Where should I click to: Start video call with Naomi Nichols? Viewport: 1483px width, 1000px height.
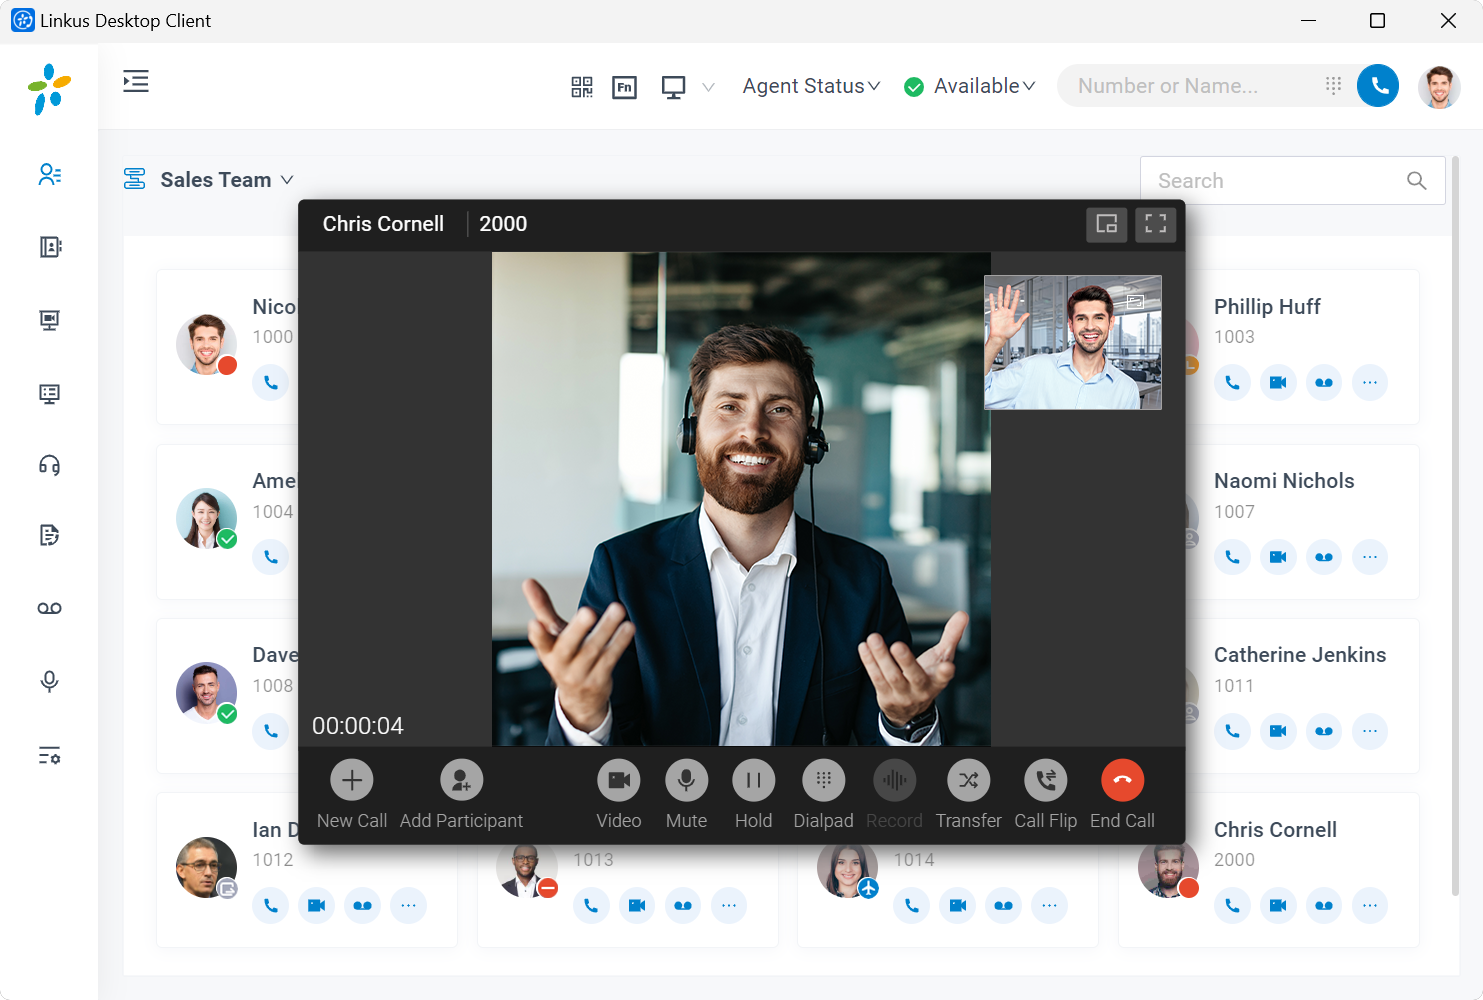coord(1278,557)
